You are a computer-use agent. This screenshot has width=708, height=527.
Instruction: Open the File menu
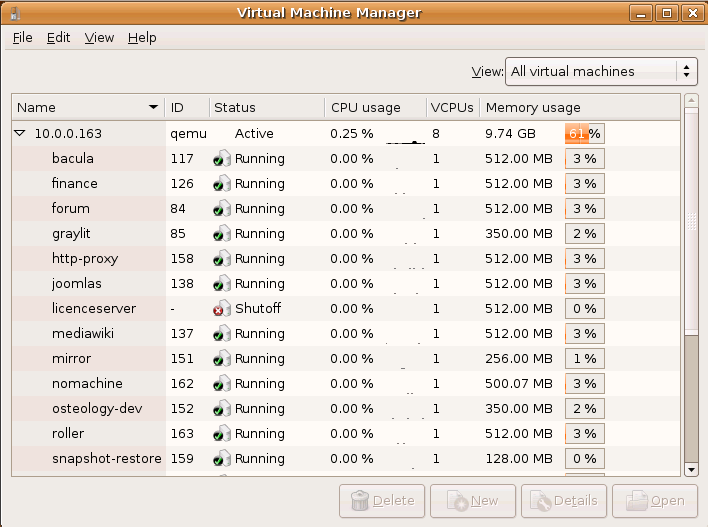point(22,37)
